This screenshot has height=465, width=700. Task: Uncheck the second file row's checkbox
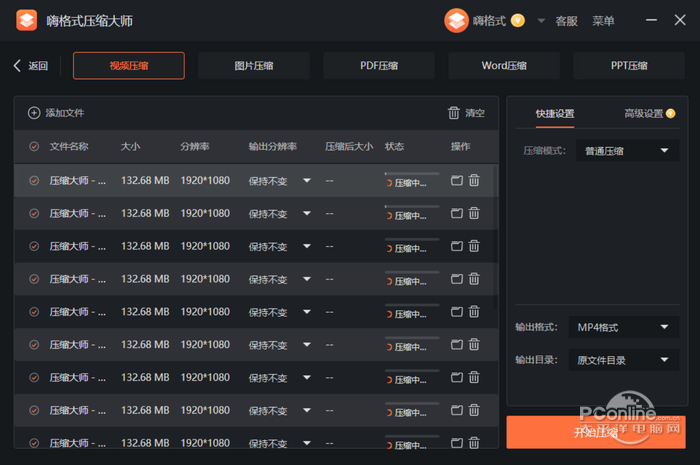34,213
